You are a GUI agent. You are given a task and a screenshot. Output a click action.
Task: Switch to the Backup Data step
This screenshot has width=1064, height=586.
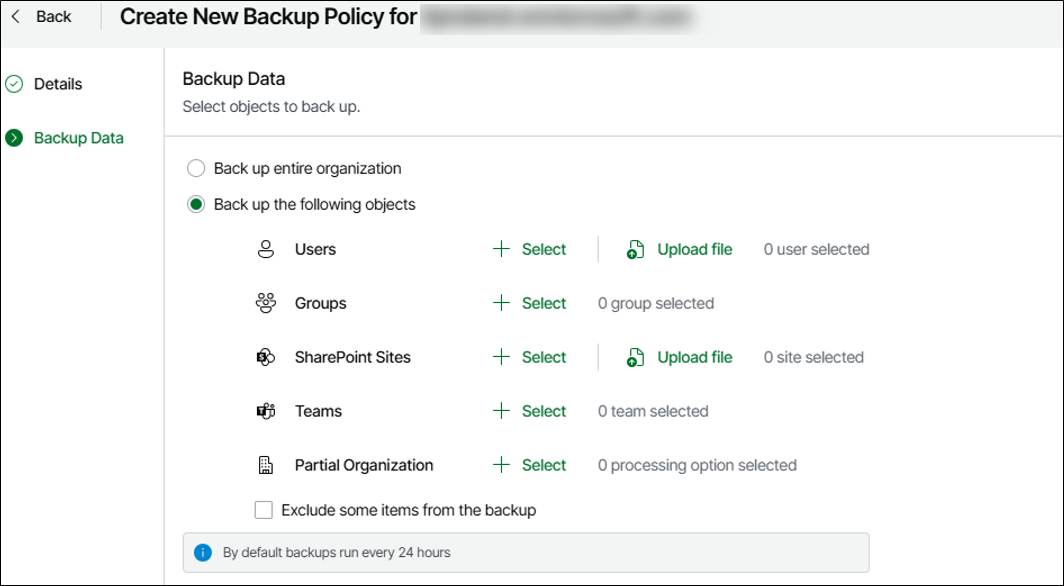click(x=78, y=138)
